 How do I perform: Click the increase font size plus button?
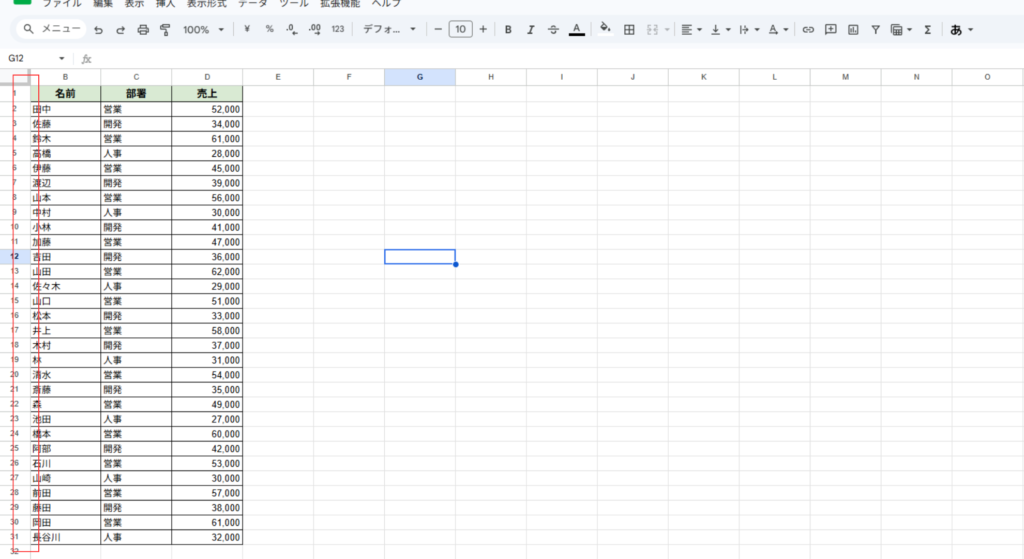click(483, 30)
